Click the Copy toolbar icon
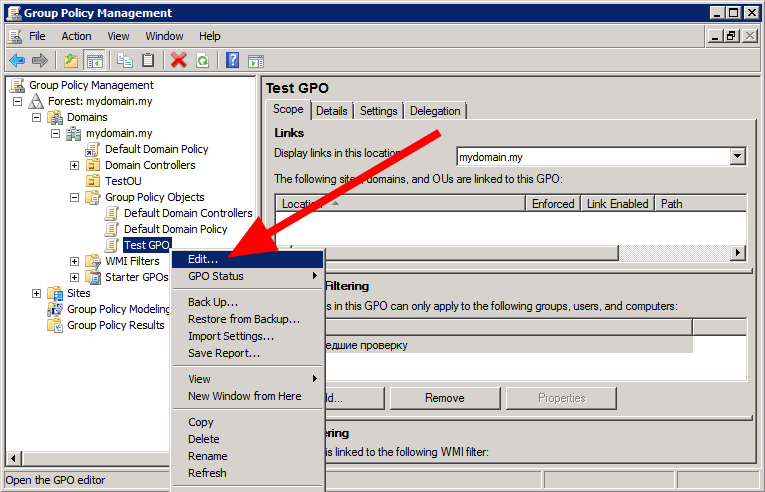Image resolution: width=765 pixels, height=492 pixels. (x=125, y=60)
